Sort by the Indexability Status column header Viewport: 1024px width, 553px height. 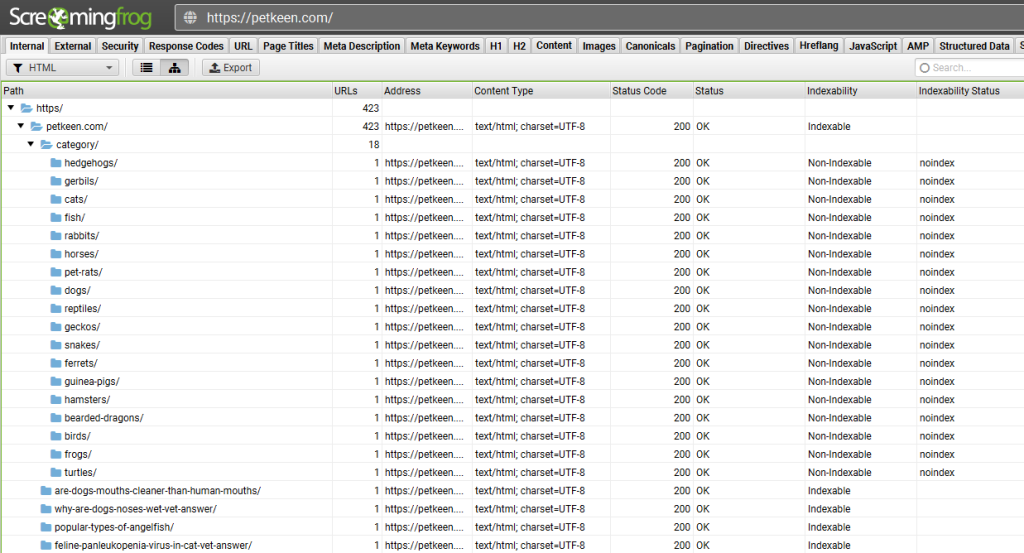[x=970, y=91]
